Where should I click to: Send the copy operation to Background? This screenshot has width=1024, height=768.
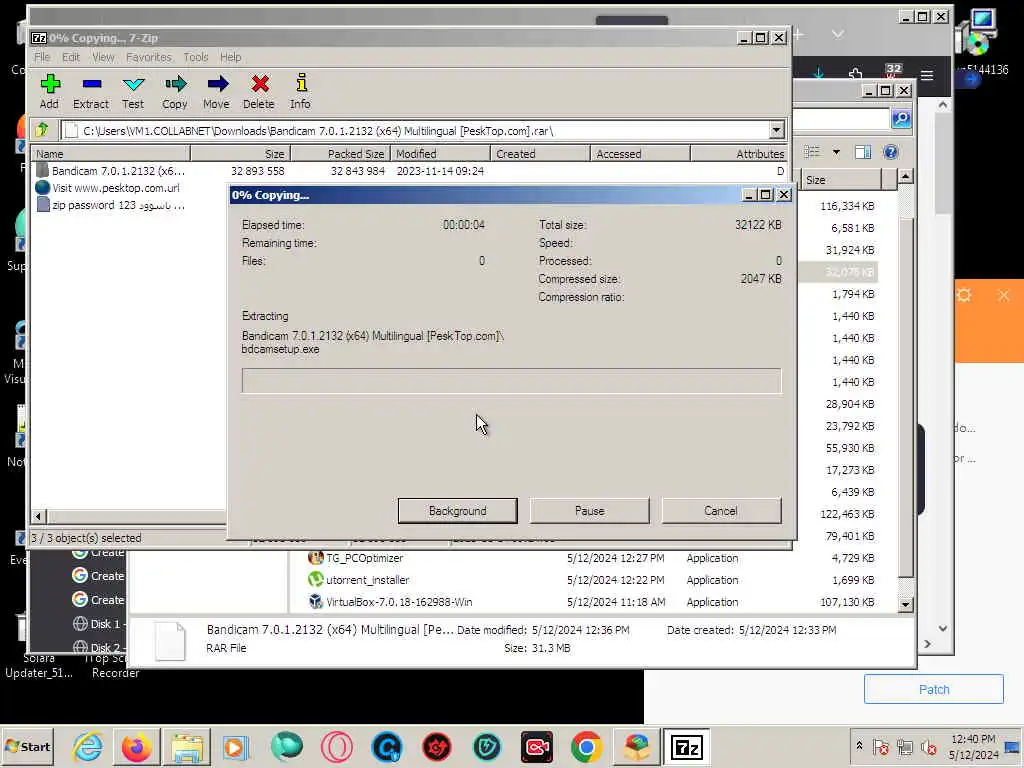click(457, 511)
